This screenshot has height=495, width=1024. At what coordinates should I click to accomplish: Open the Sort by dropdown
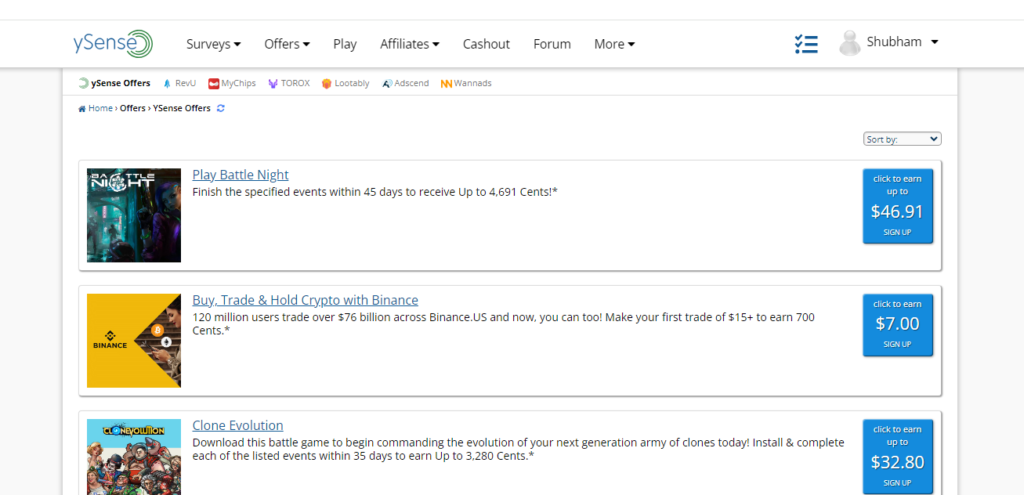[902, 139]
